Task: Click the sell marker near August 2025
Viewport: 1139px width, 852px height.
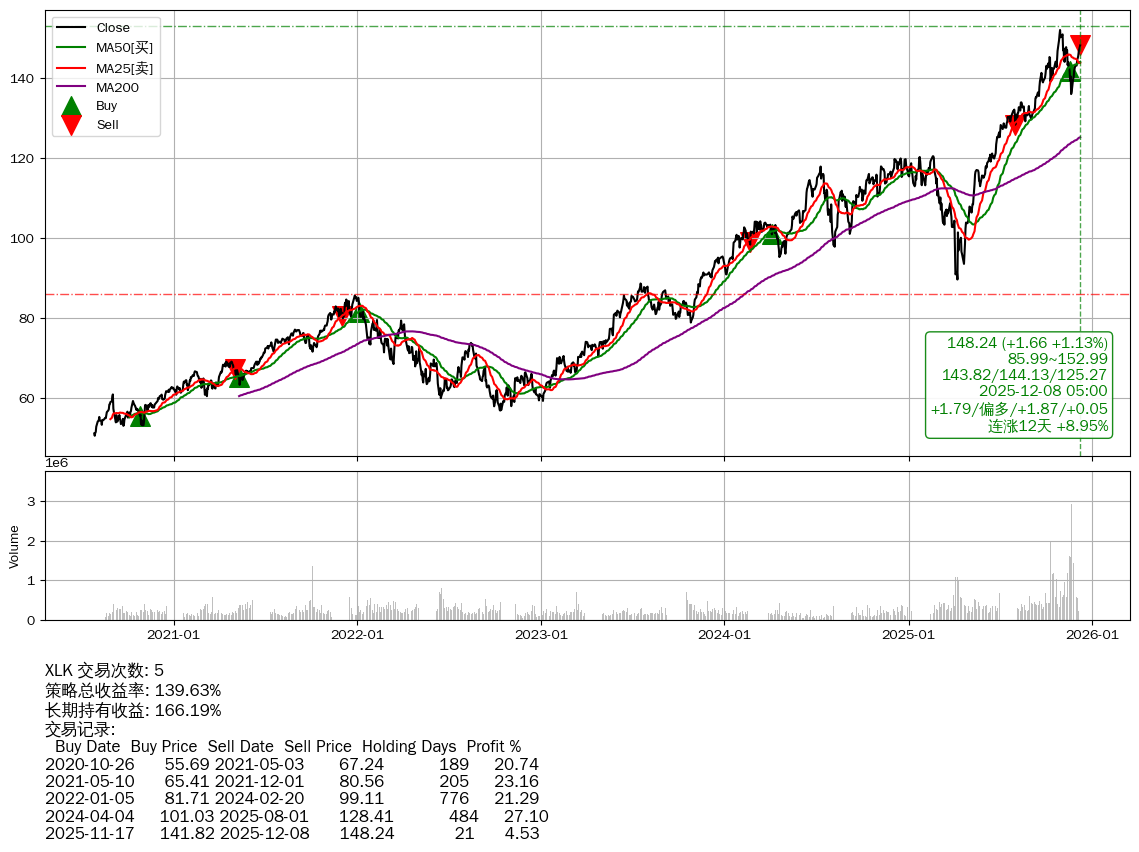Action: [x=1014, y=126]
